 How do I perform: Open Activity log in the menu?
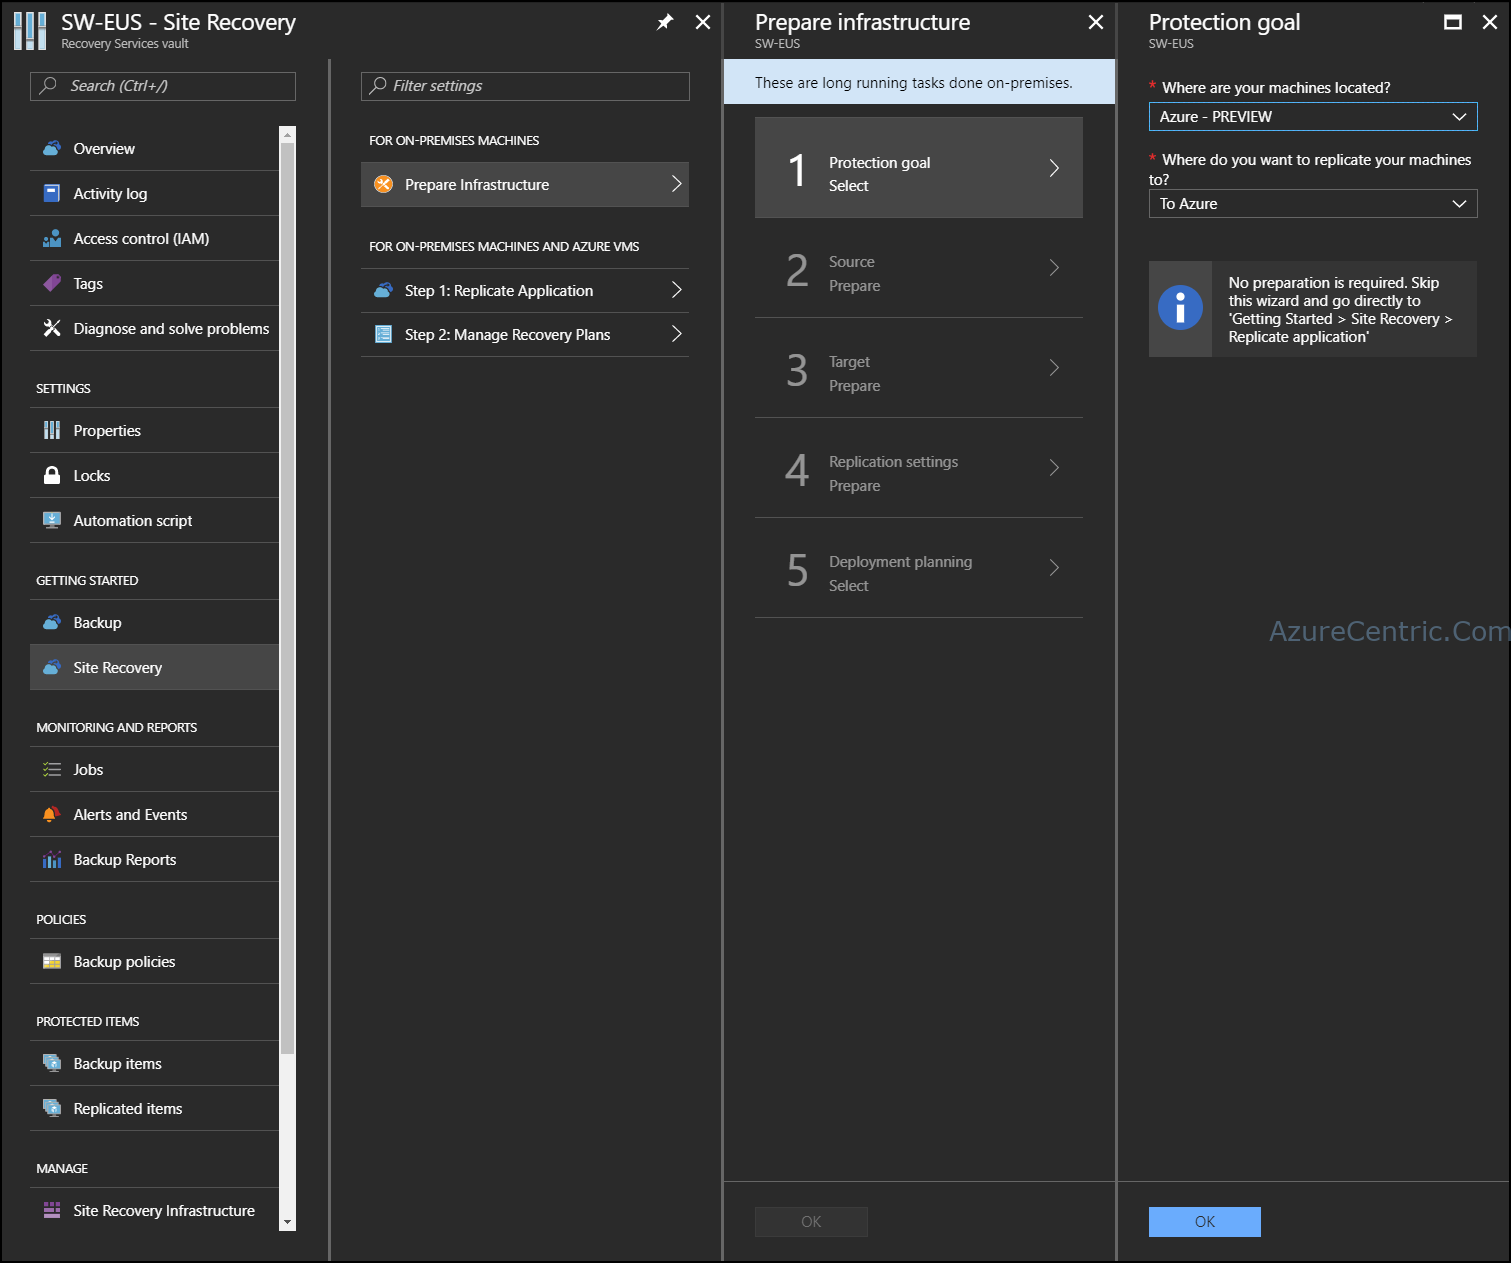pos(154,193)
